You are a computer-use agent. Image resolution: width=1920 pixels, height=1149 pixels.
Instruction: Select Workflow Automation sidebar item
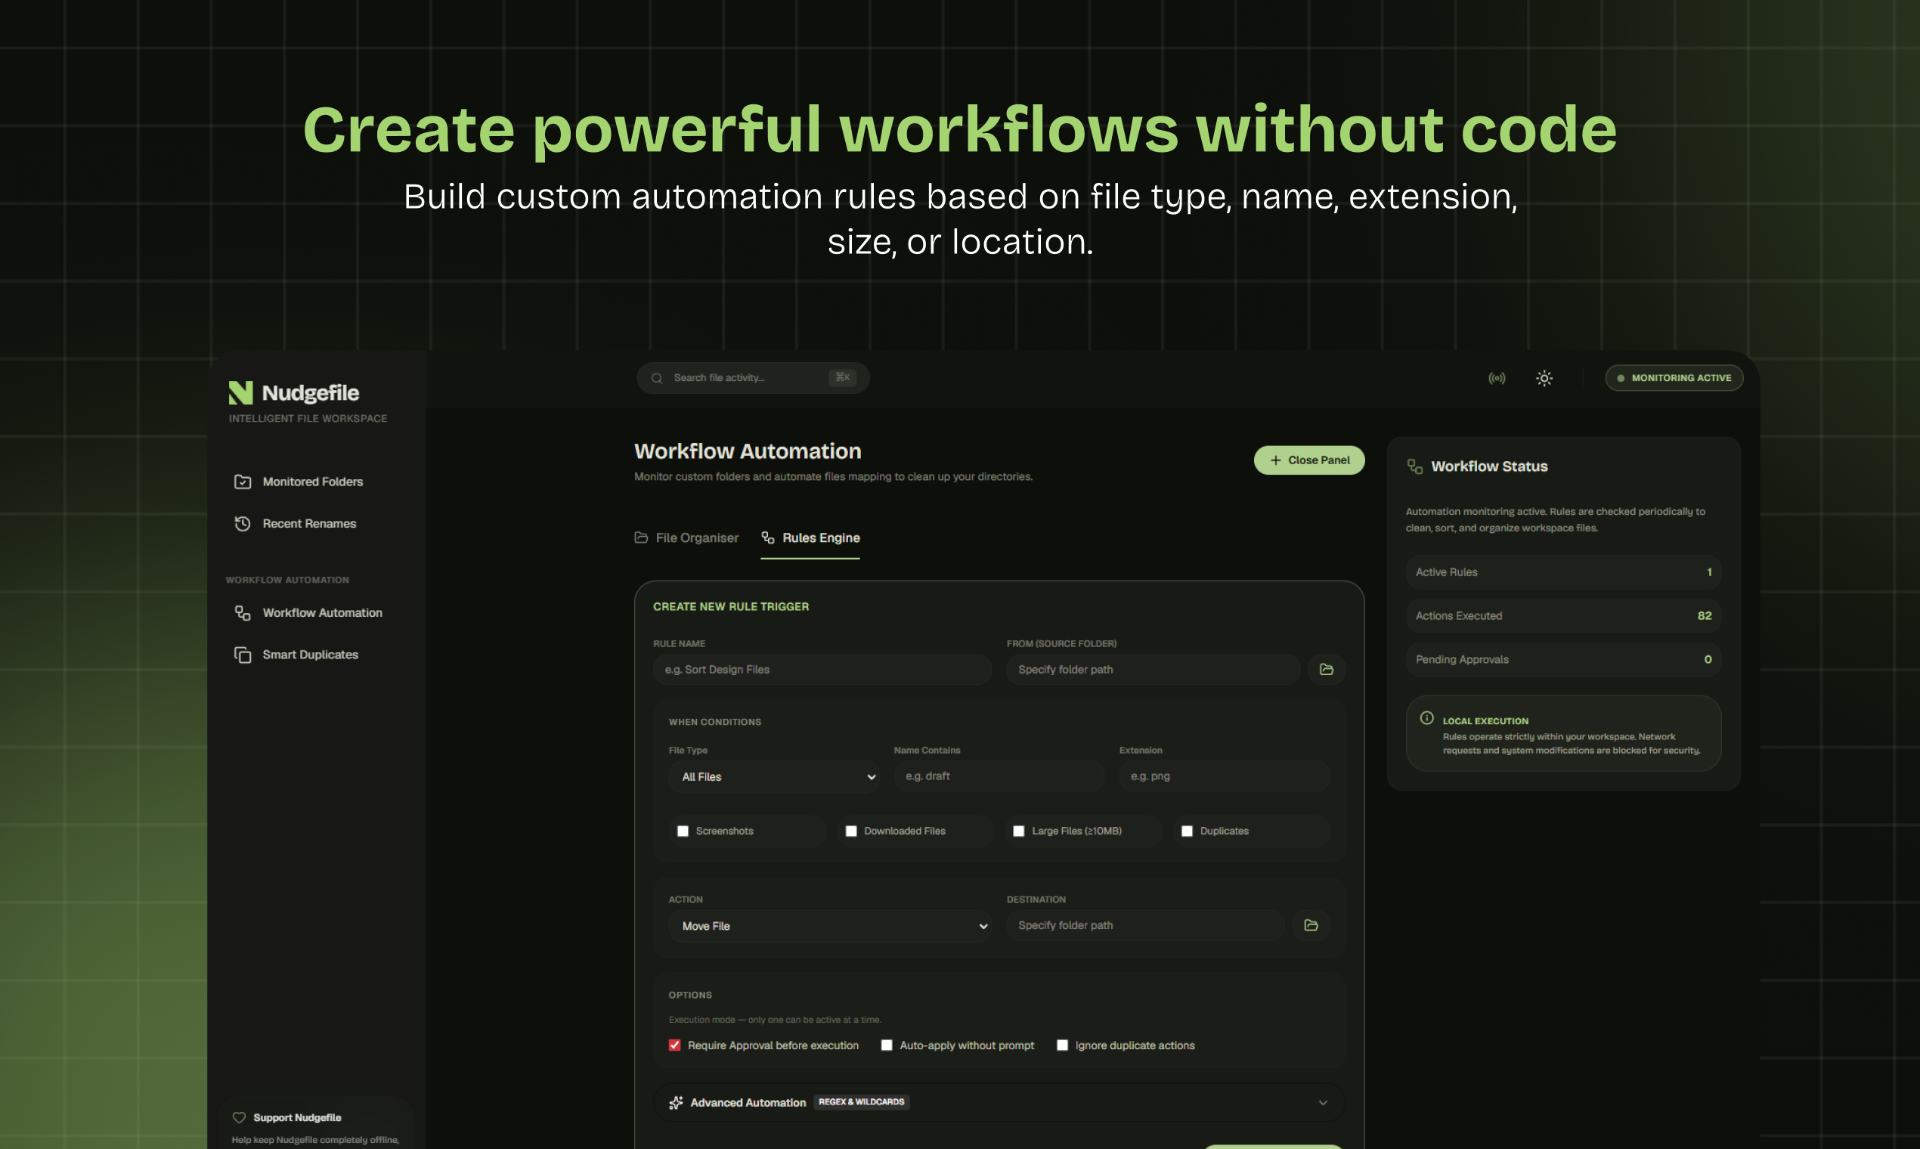point(322,613)
